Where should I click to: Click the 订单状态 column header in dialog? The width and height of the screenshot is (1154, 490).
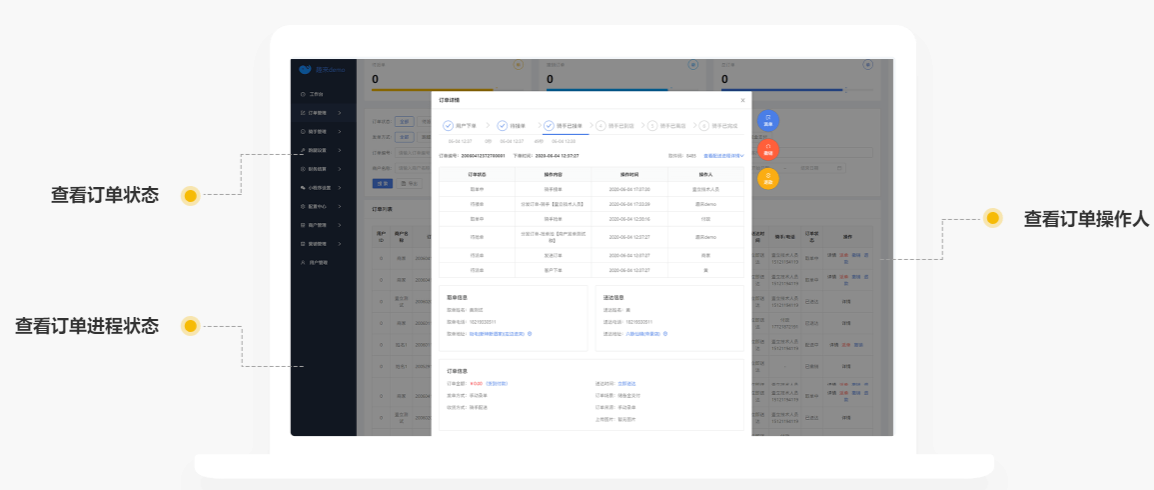point(477,174)
